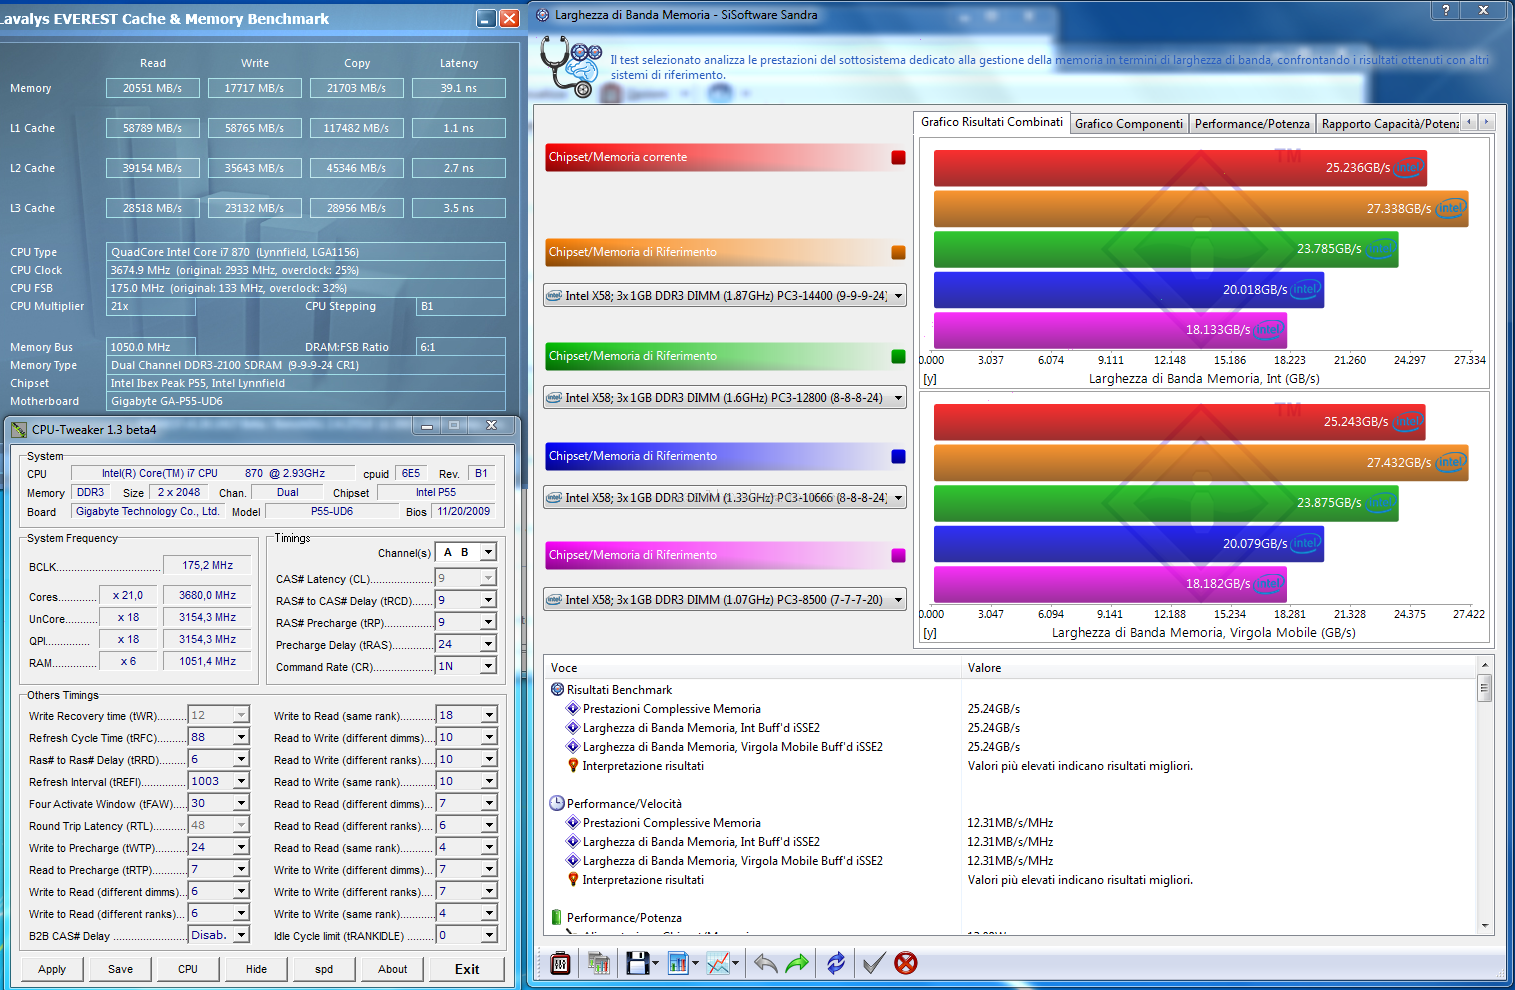Open the options icon in Sandra's bottom toolbar
Screen dimensions: 1515x990
click(561, 963)
